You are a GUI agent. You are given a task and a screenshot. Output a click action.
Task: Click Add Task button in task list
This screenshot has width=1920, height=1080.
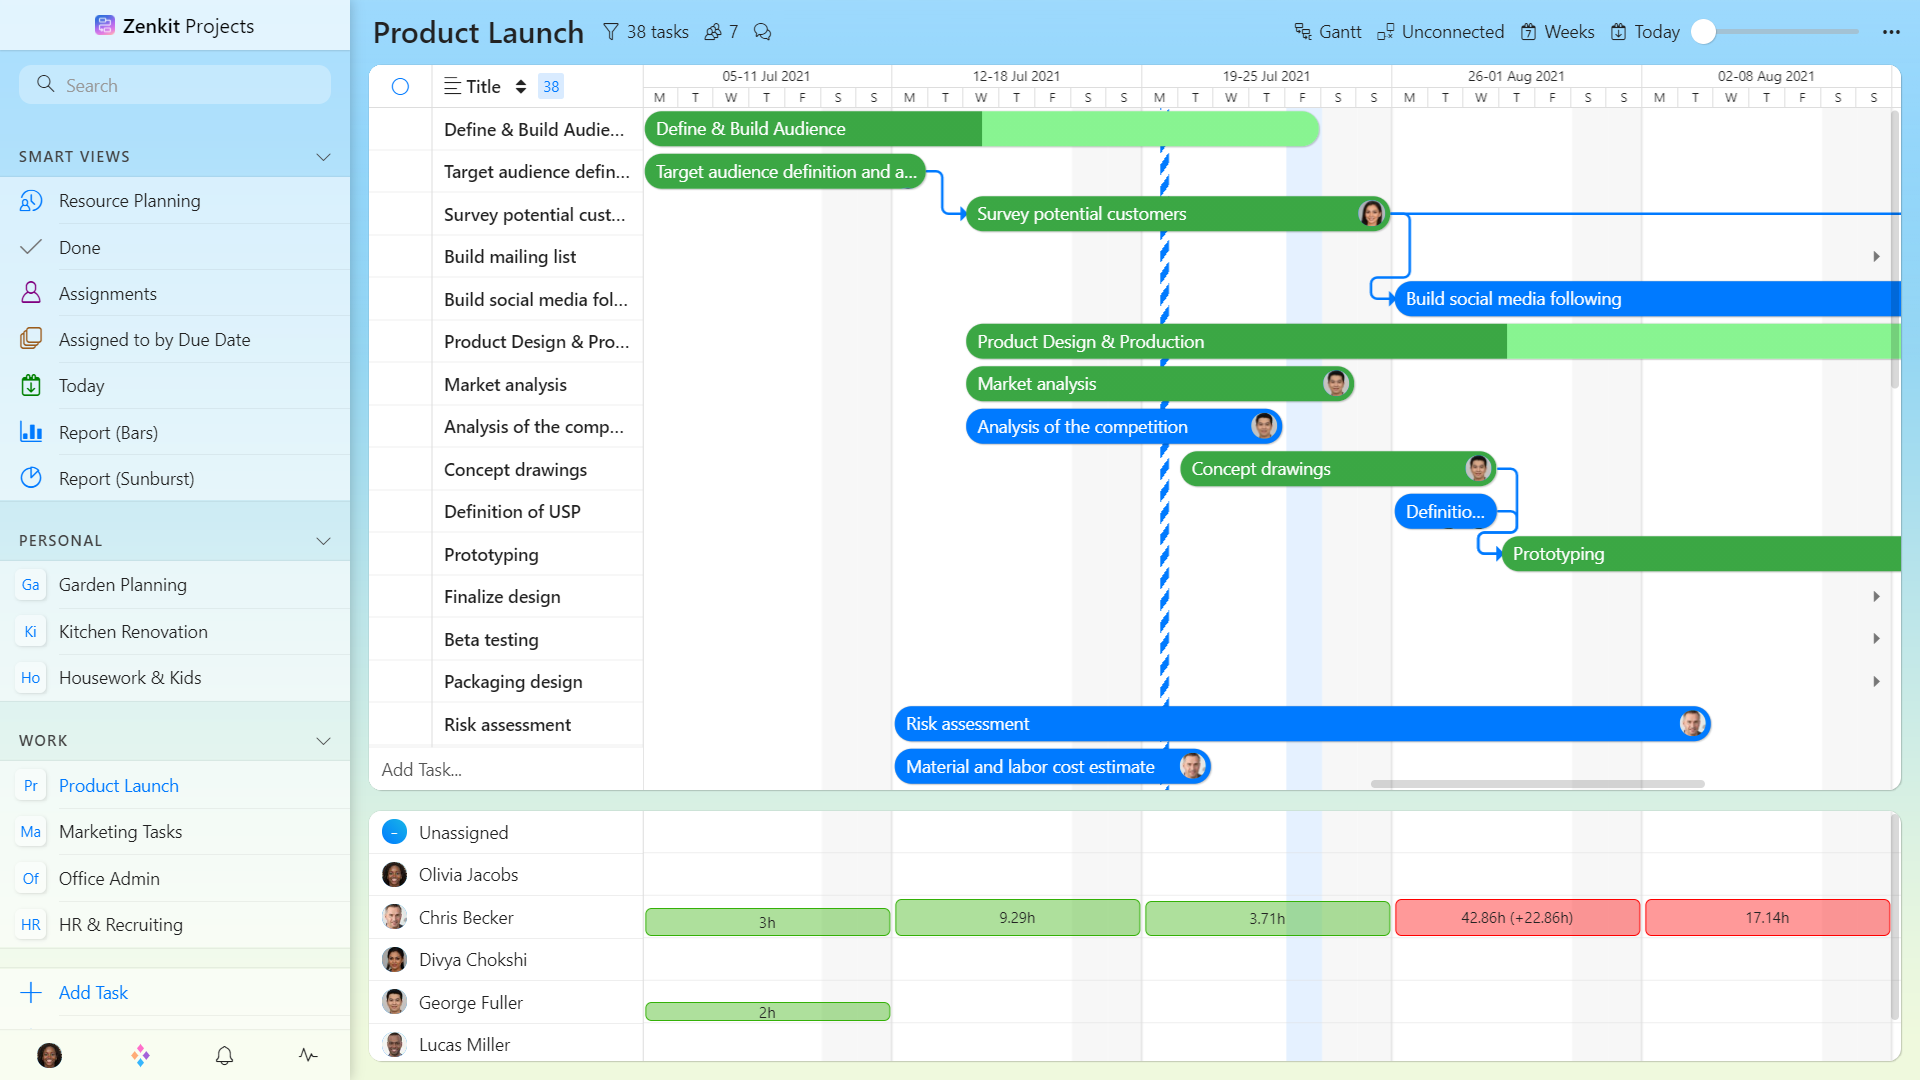[x=422, y=769]
